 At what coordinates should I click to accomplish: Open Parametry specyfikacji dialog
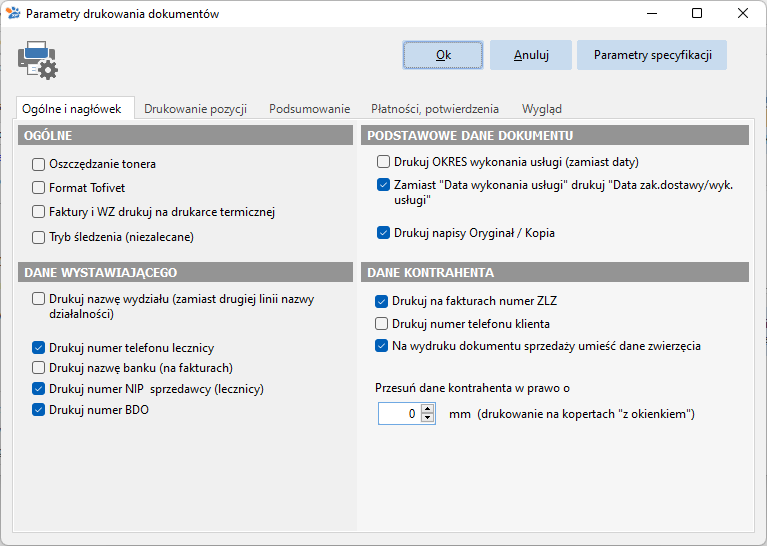coord(652,55)
